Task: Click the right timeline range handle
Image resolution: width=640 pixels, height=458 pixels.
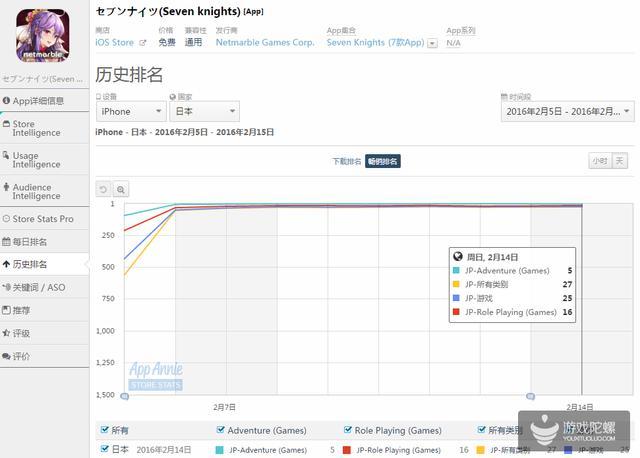Action: [x=530, y=396]
